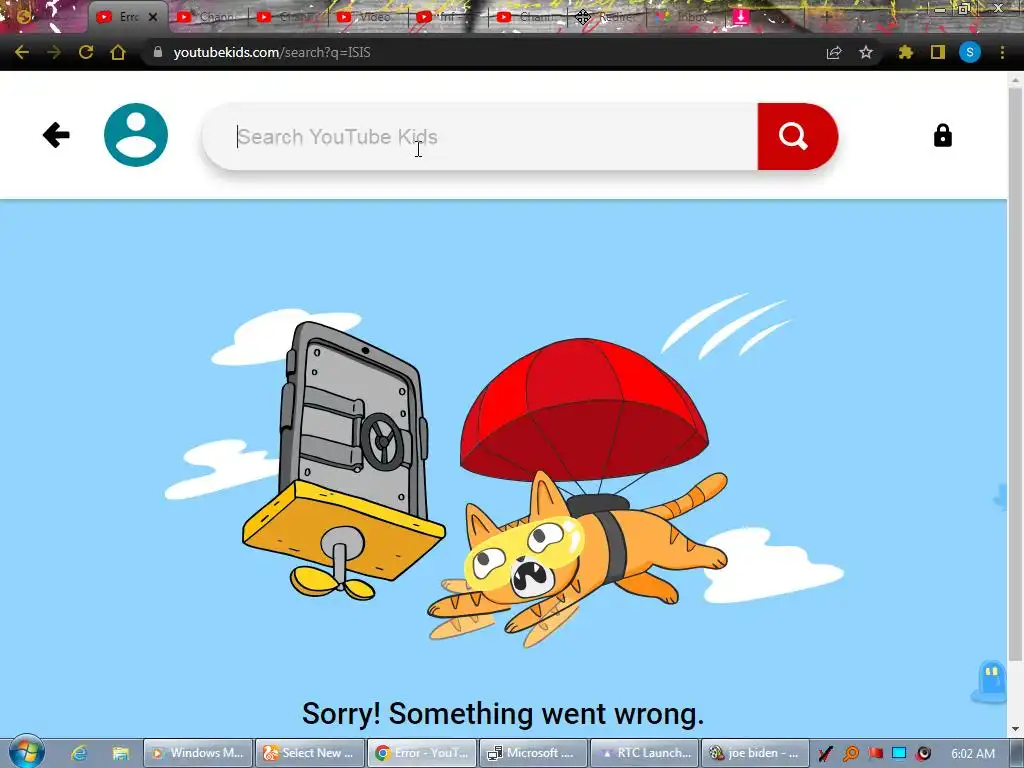
Task: Click the browser forward arrow
Action: [x=54, y=52]
